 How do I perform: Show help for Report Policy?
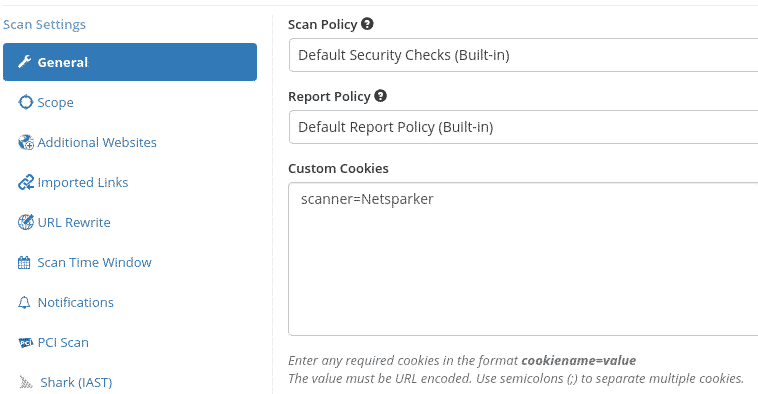(380, 96)
